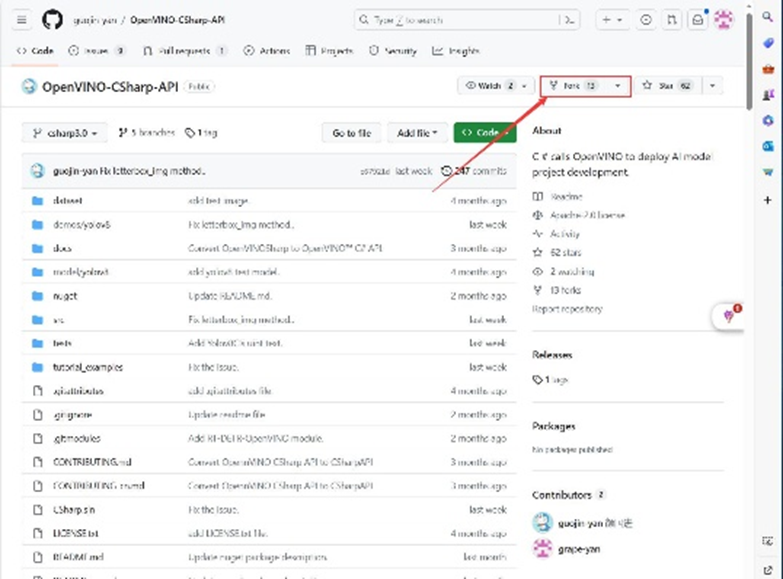Open the demos/yolov8 folder
The height and width of the screenshot is (579, 783).
click(81, 224)
